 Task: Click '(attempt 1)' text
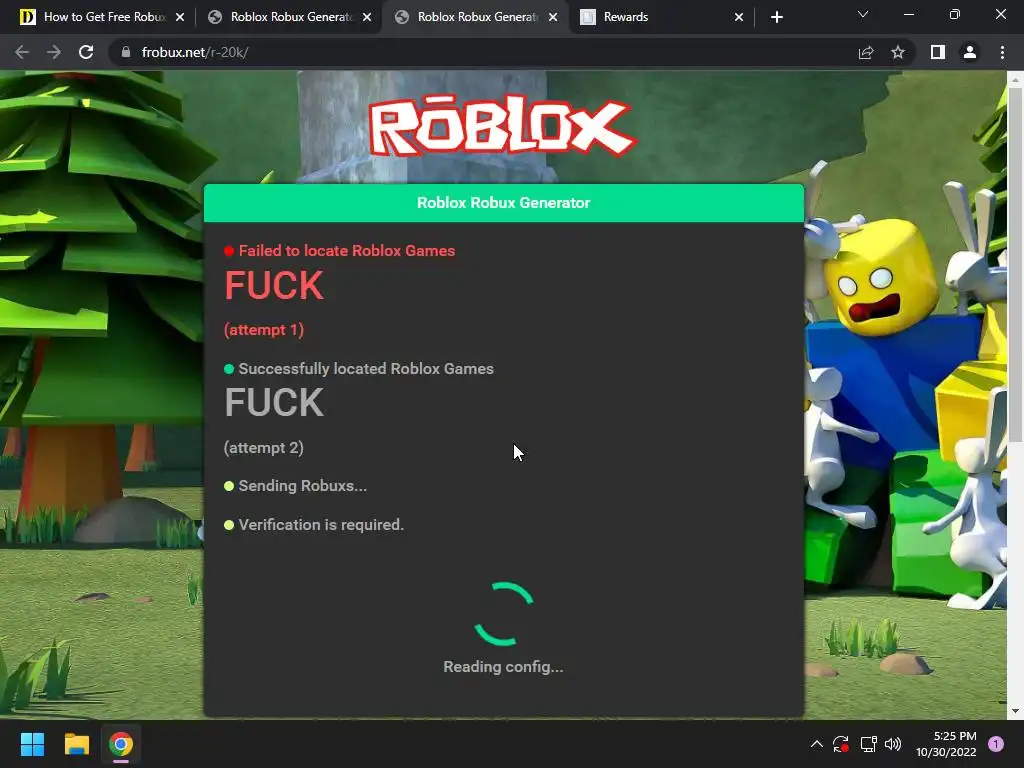click(x=264, y=330)
